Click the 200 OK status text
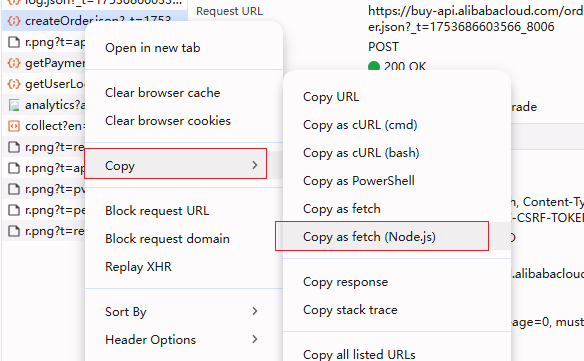 [x=405, y=66]
